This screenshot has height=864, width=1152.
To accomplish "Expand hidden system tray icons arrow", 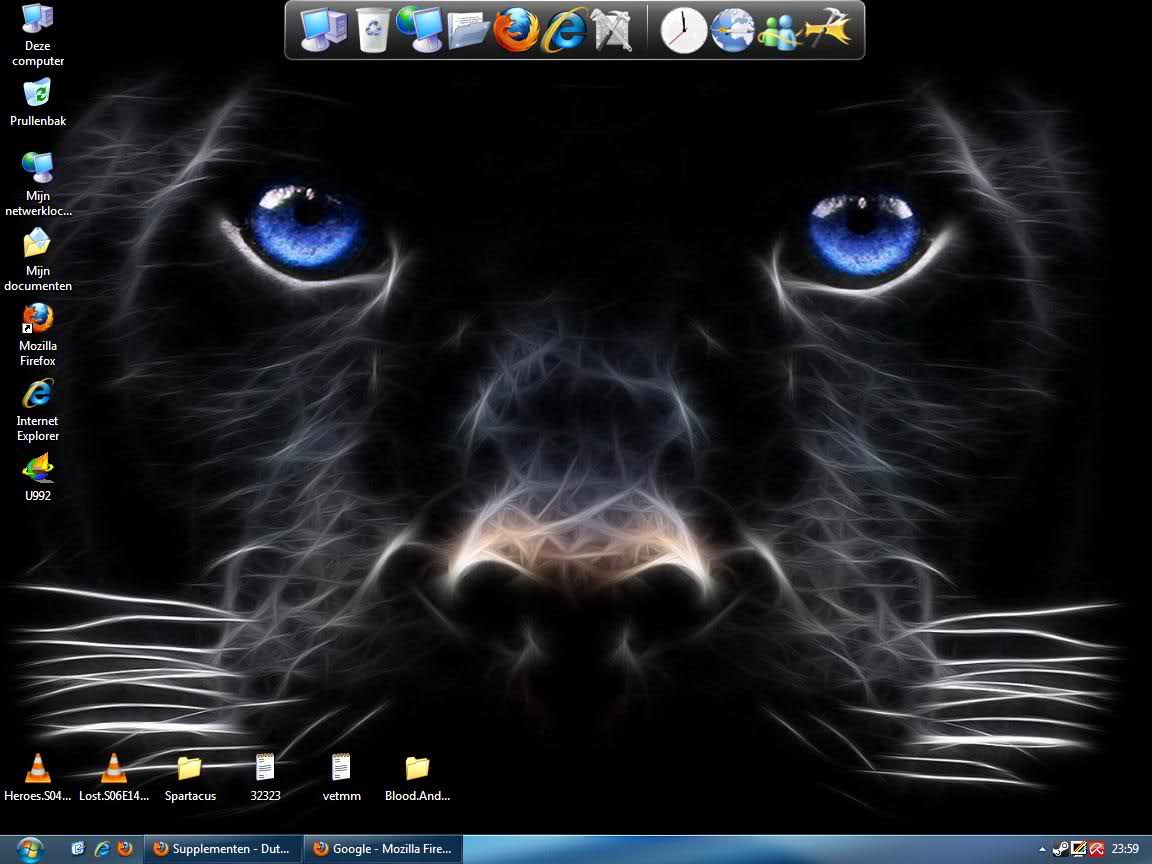I will [1043, 849].
